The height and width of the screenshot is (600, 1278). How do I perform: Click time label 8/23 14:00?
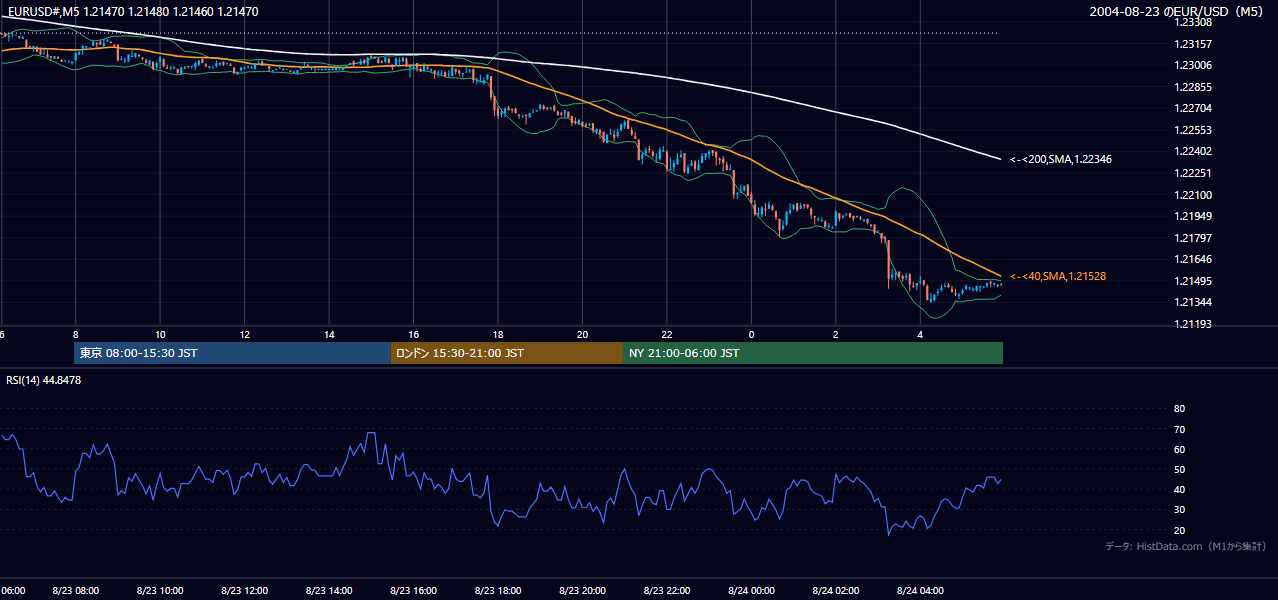(329, 591)
